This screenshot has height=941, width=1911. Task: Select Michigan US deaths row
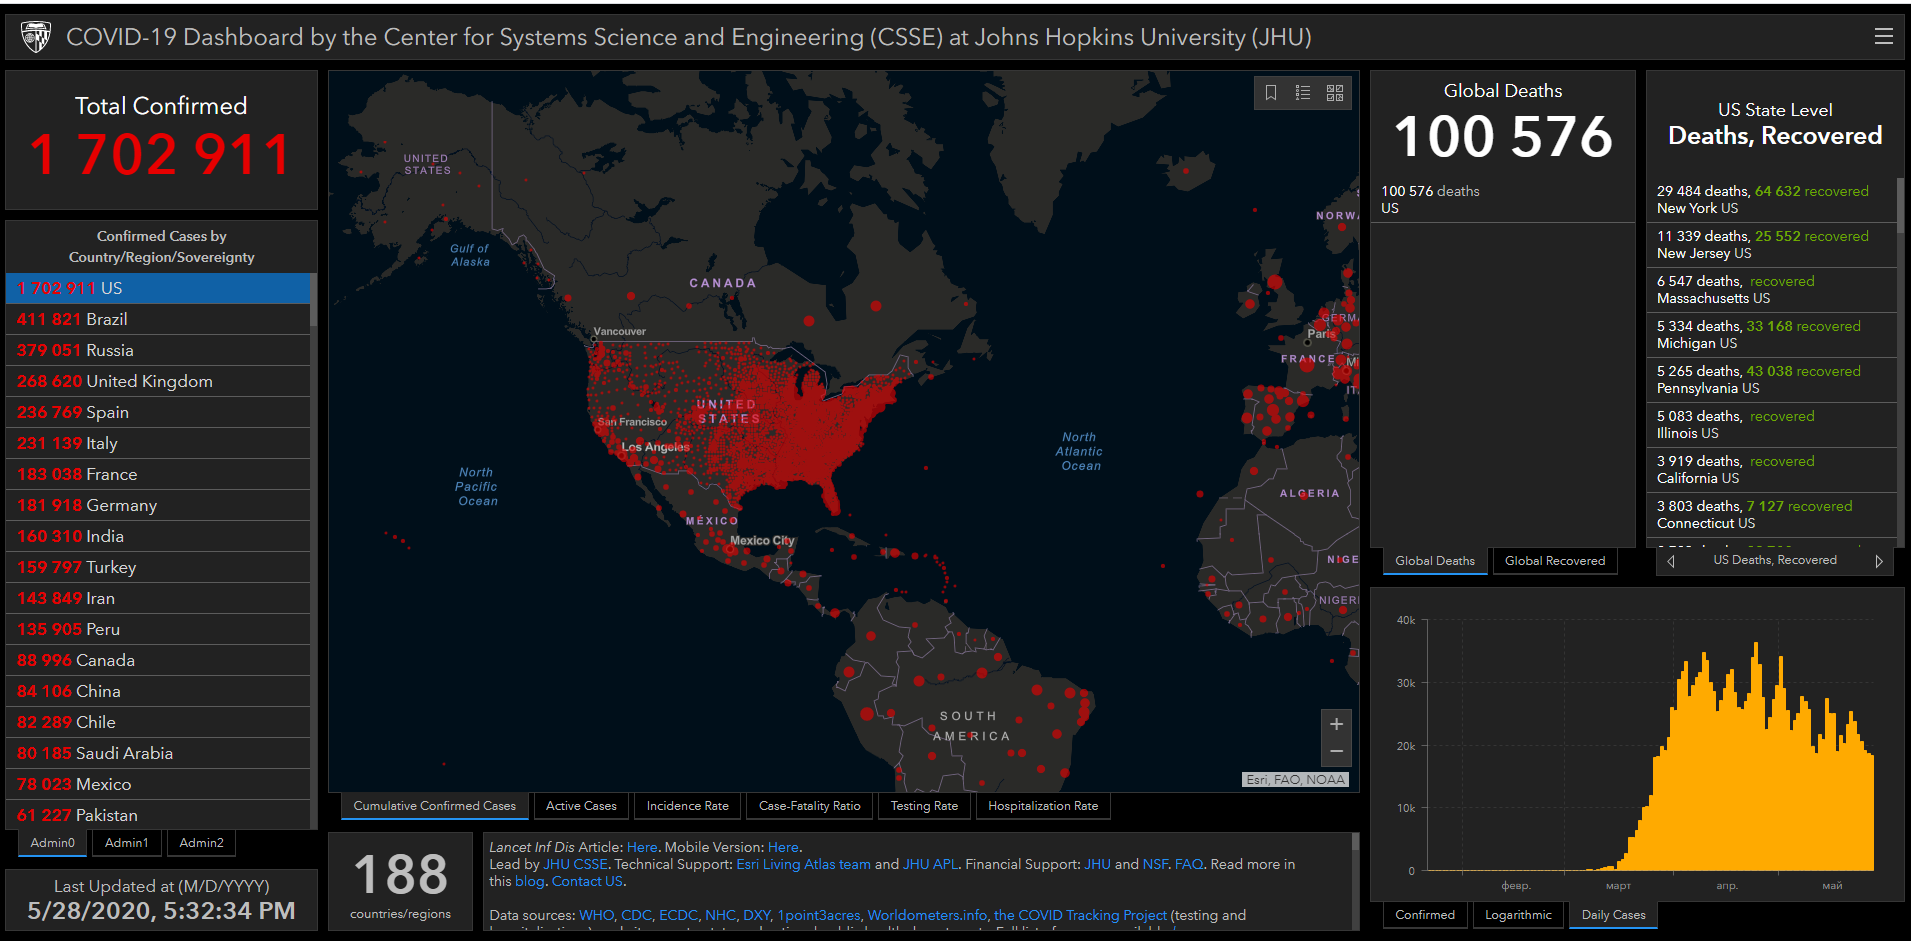(1771, 334)
